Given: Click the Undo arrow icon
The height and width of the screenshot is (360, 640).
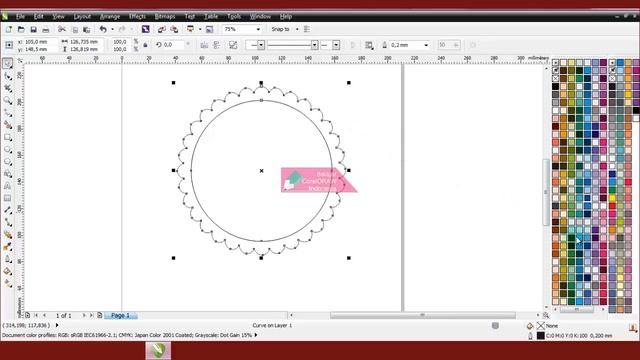Looking at the screenshot, I should [x=103, y=29].
